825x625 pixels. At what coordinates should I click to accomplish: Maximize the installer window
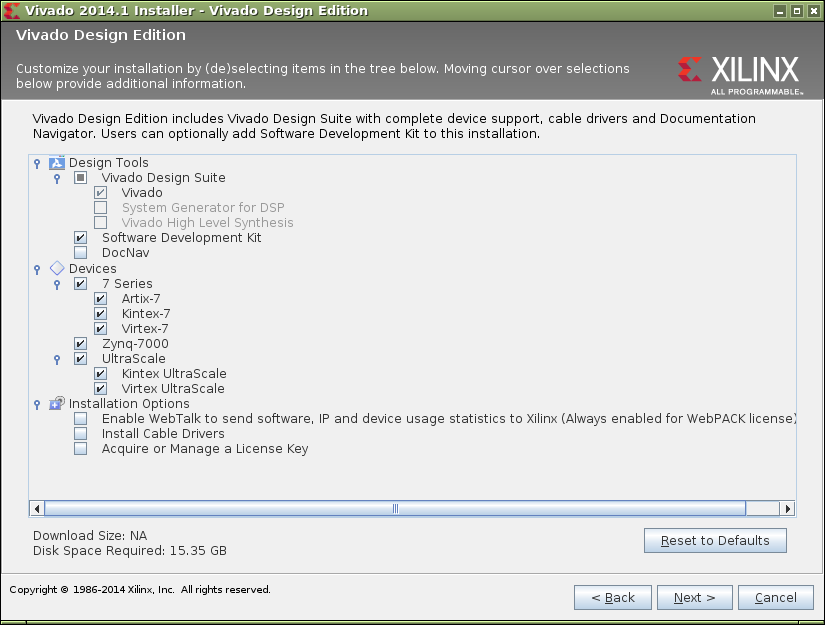click(x=797, y=11)
